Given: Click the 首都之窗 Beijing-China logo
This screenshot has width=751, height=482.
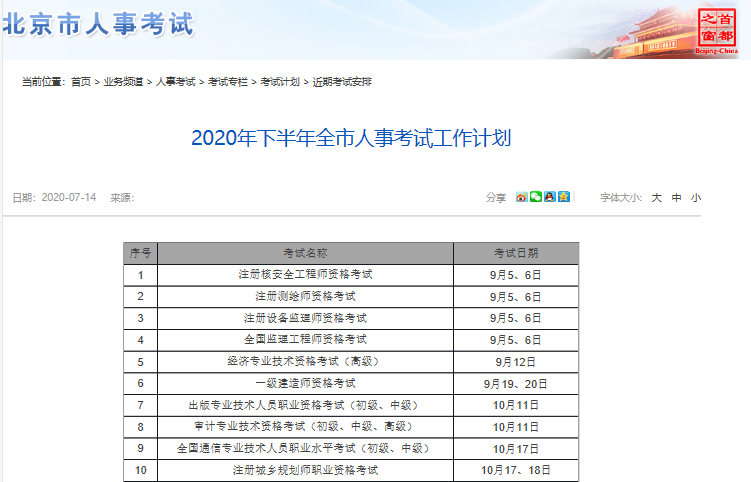Looking at the screenshot, I should 717,30.
